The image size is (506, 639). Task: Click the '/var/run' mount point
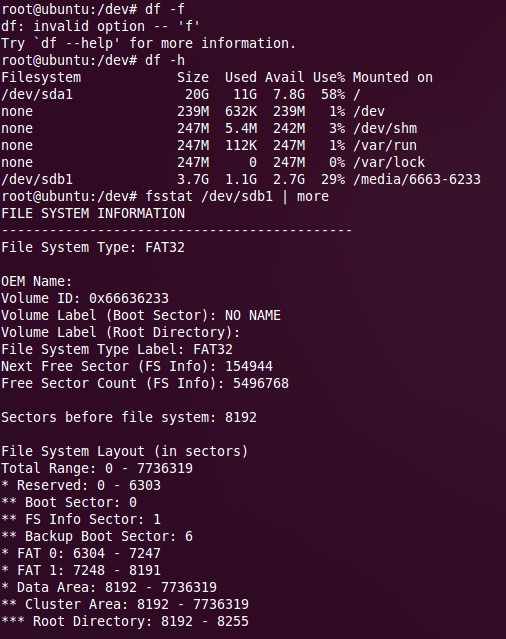click(385, 145)
